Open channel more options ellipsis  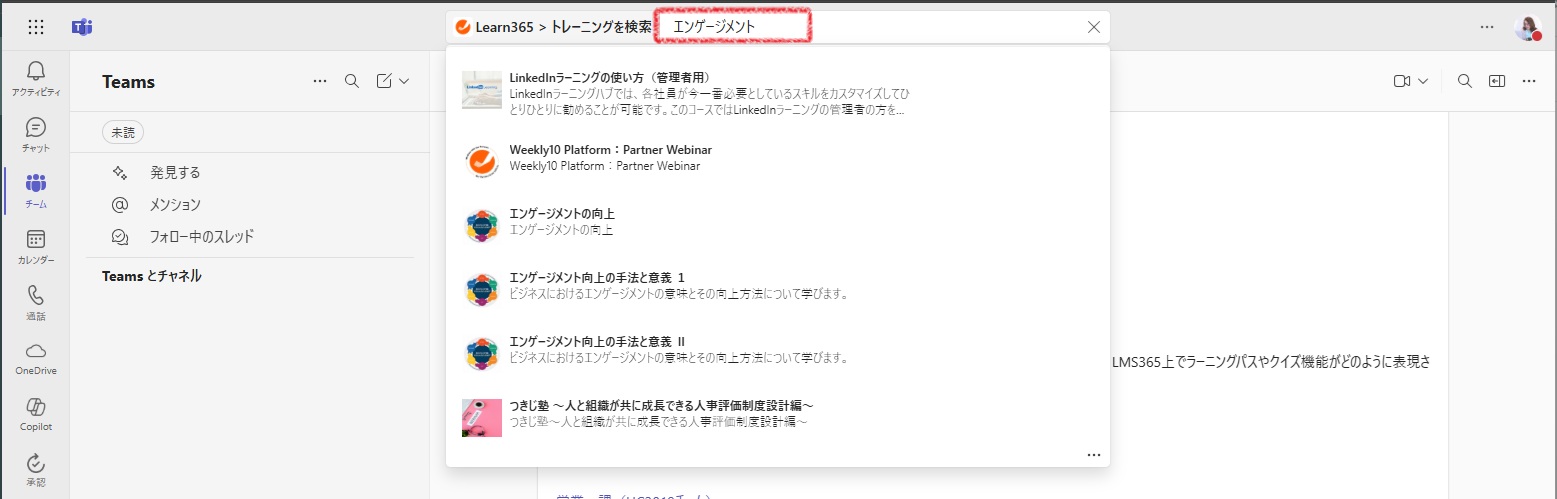tap(1529, 81)
